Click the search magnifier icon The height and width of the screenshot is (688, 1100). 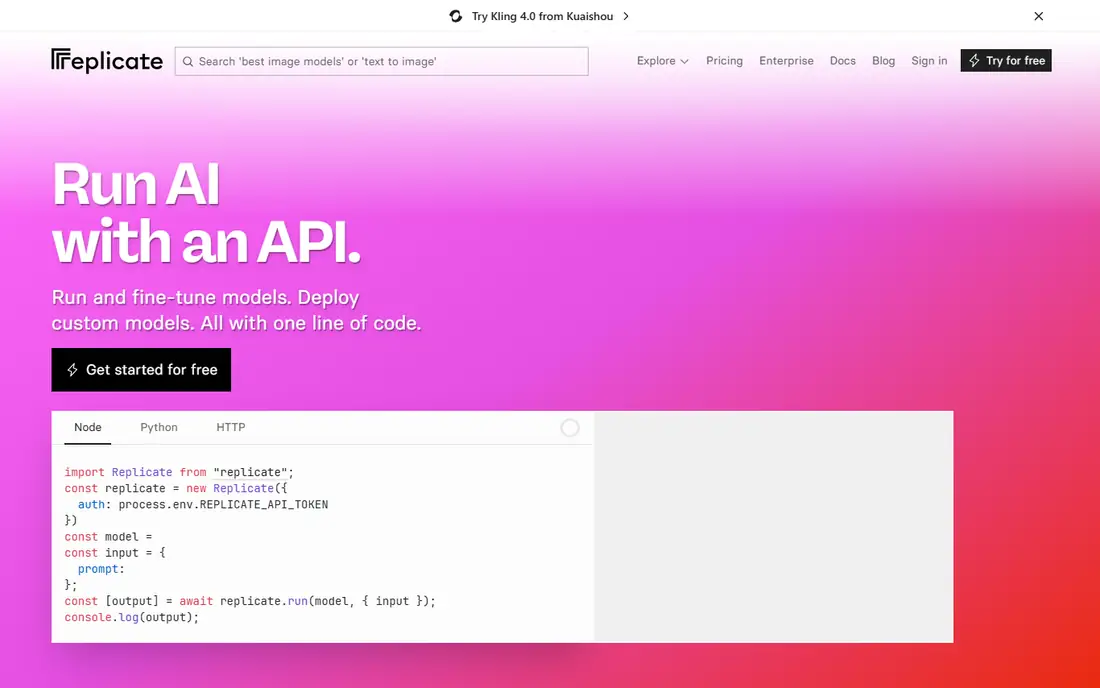pos(188,62)
